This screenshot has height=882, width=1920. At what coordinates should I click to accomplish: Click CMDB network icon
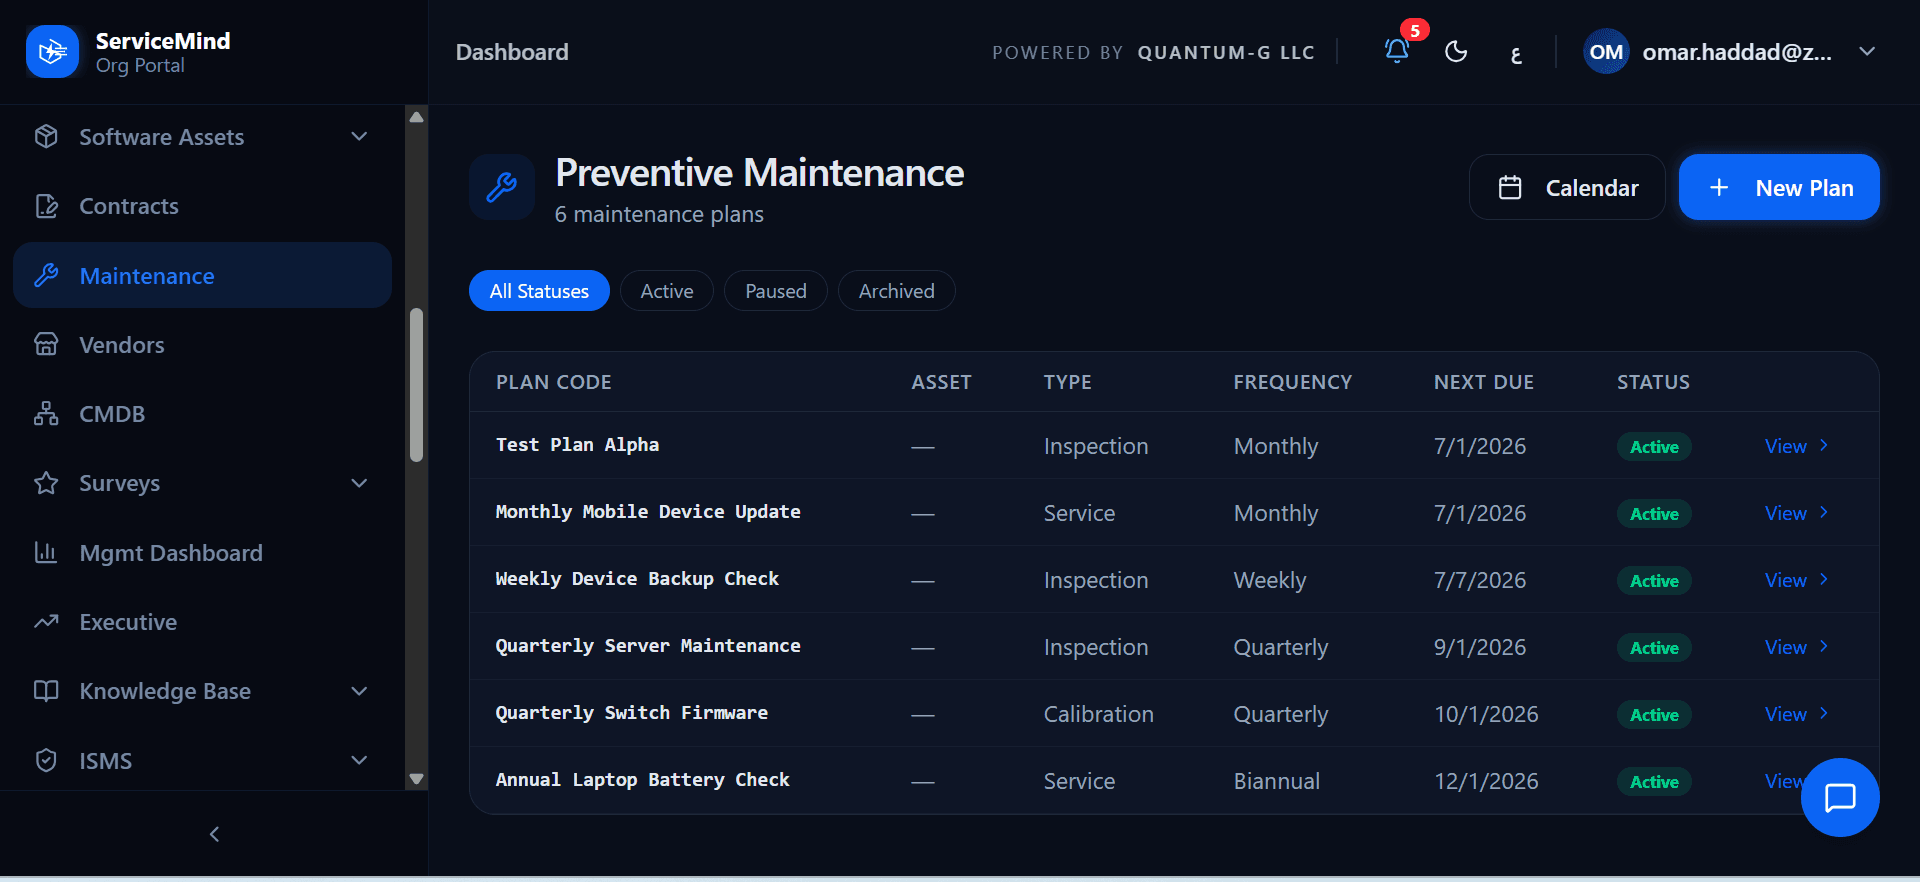tap(46, 413)
